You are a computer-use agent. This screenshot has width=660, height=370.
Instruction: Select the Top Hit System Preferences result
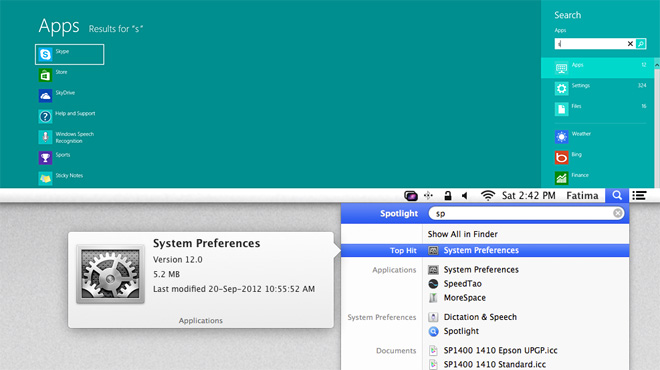point(485,250)
